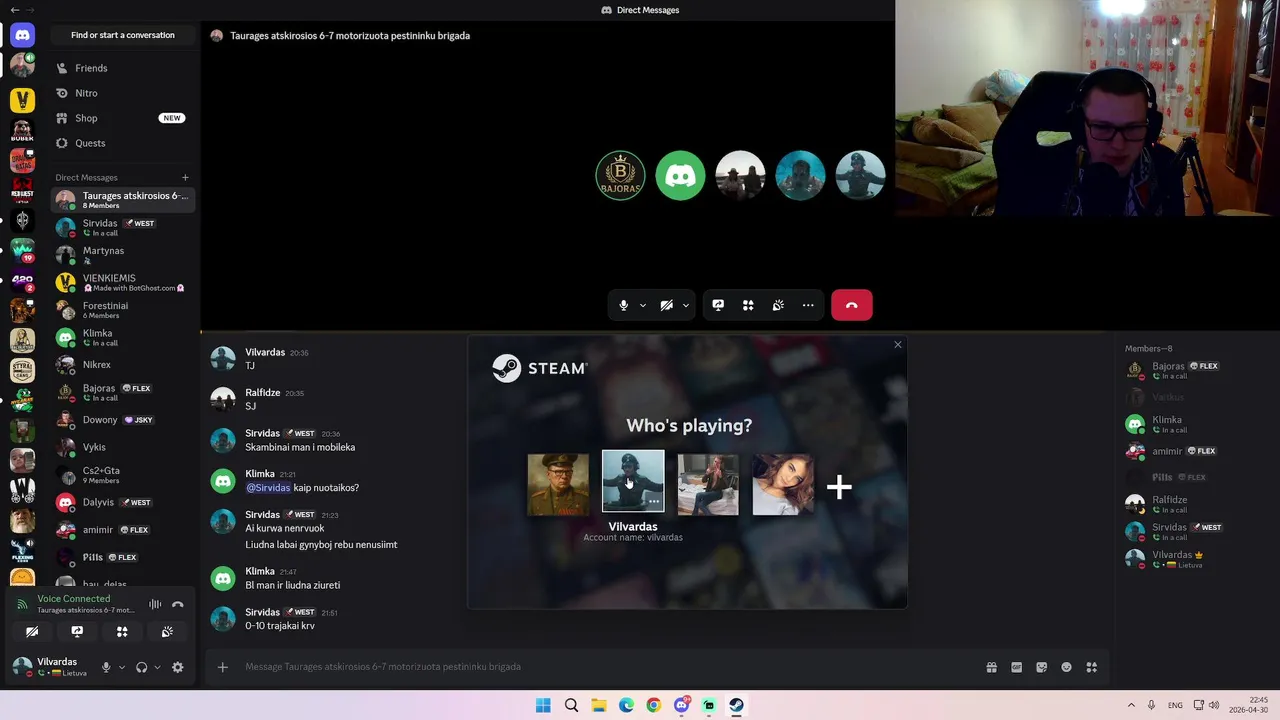Expand microphone options in call controls
The width and height of the screenshot is (1280, 720).
coord(642,305)
